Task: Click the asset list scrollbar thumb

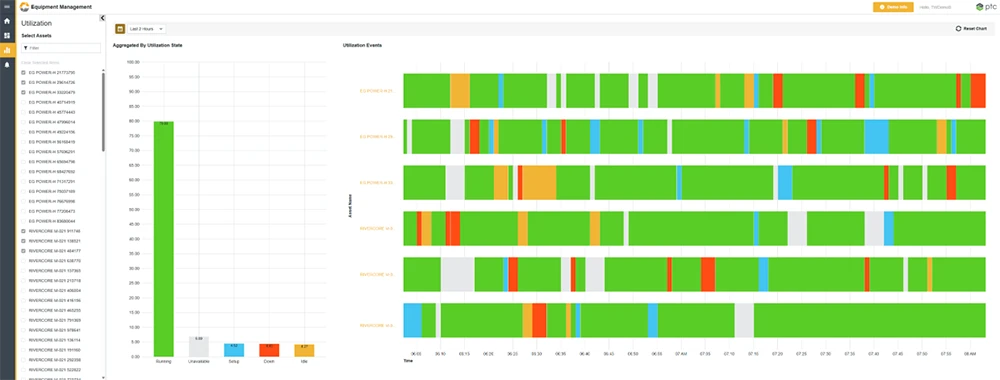Action: pos(103,112)
